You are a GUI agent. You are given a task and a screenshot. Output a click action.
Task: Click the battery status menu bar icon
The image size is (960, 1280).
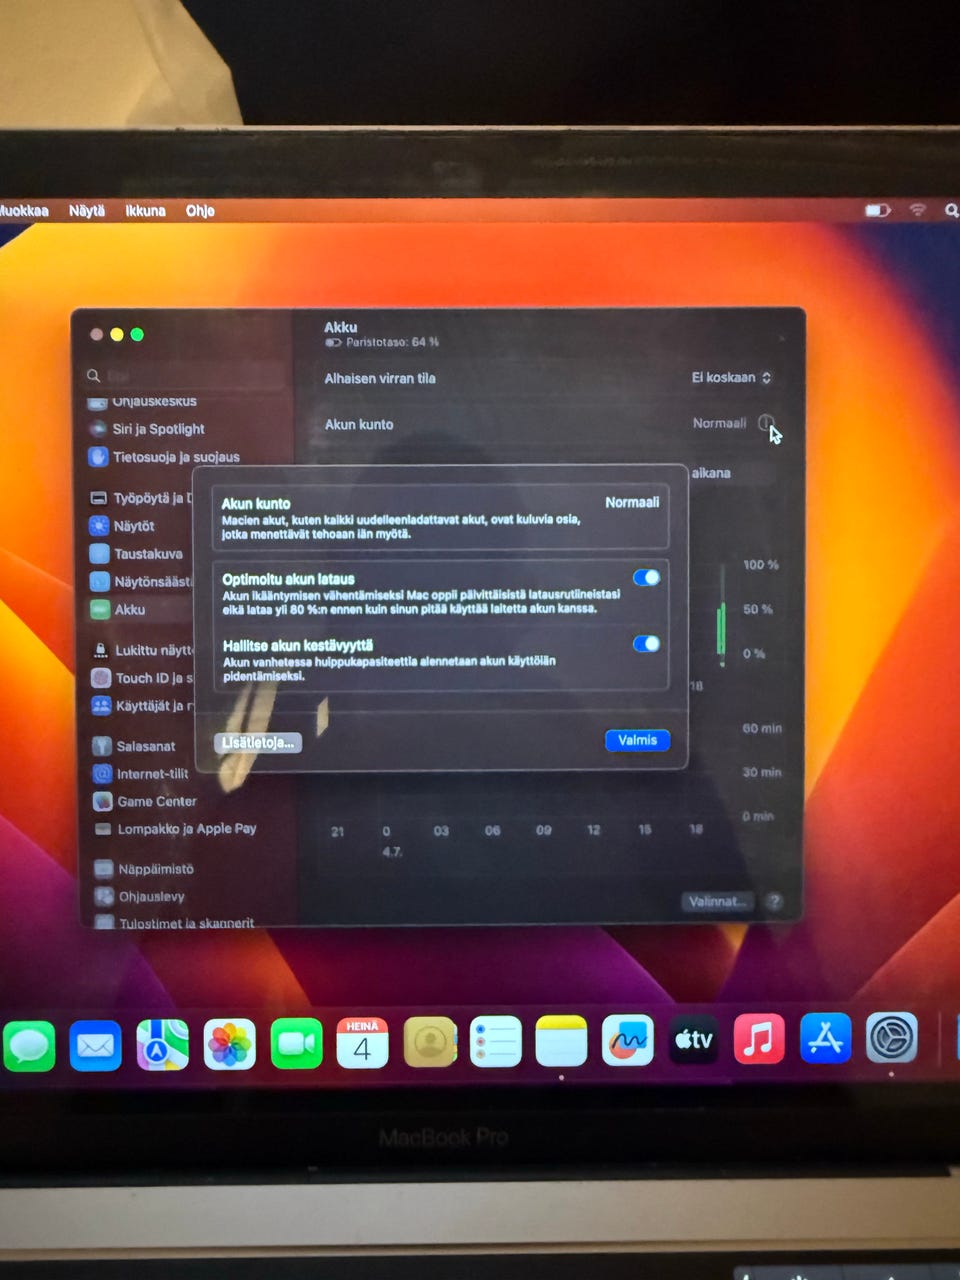coord(877,210)
